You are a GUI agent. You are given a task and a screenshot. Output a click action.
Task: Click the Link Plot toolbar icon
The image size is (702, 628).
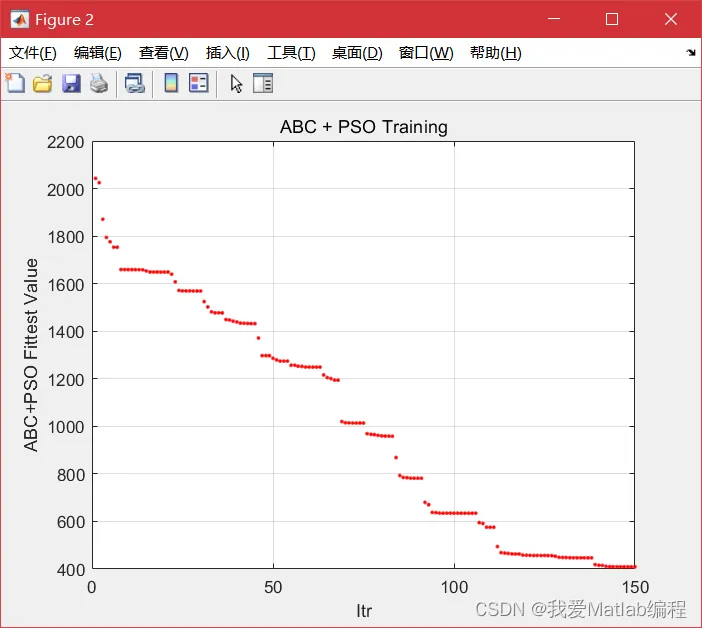135,84
